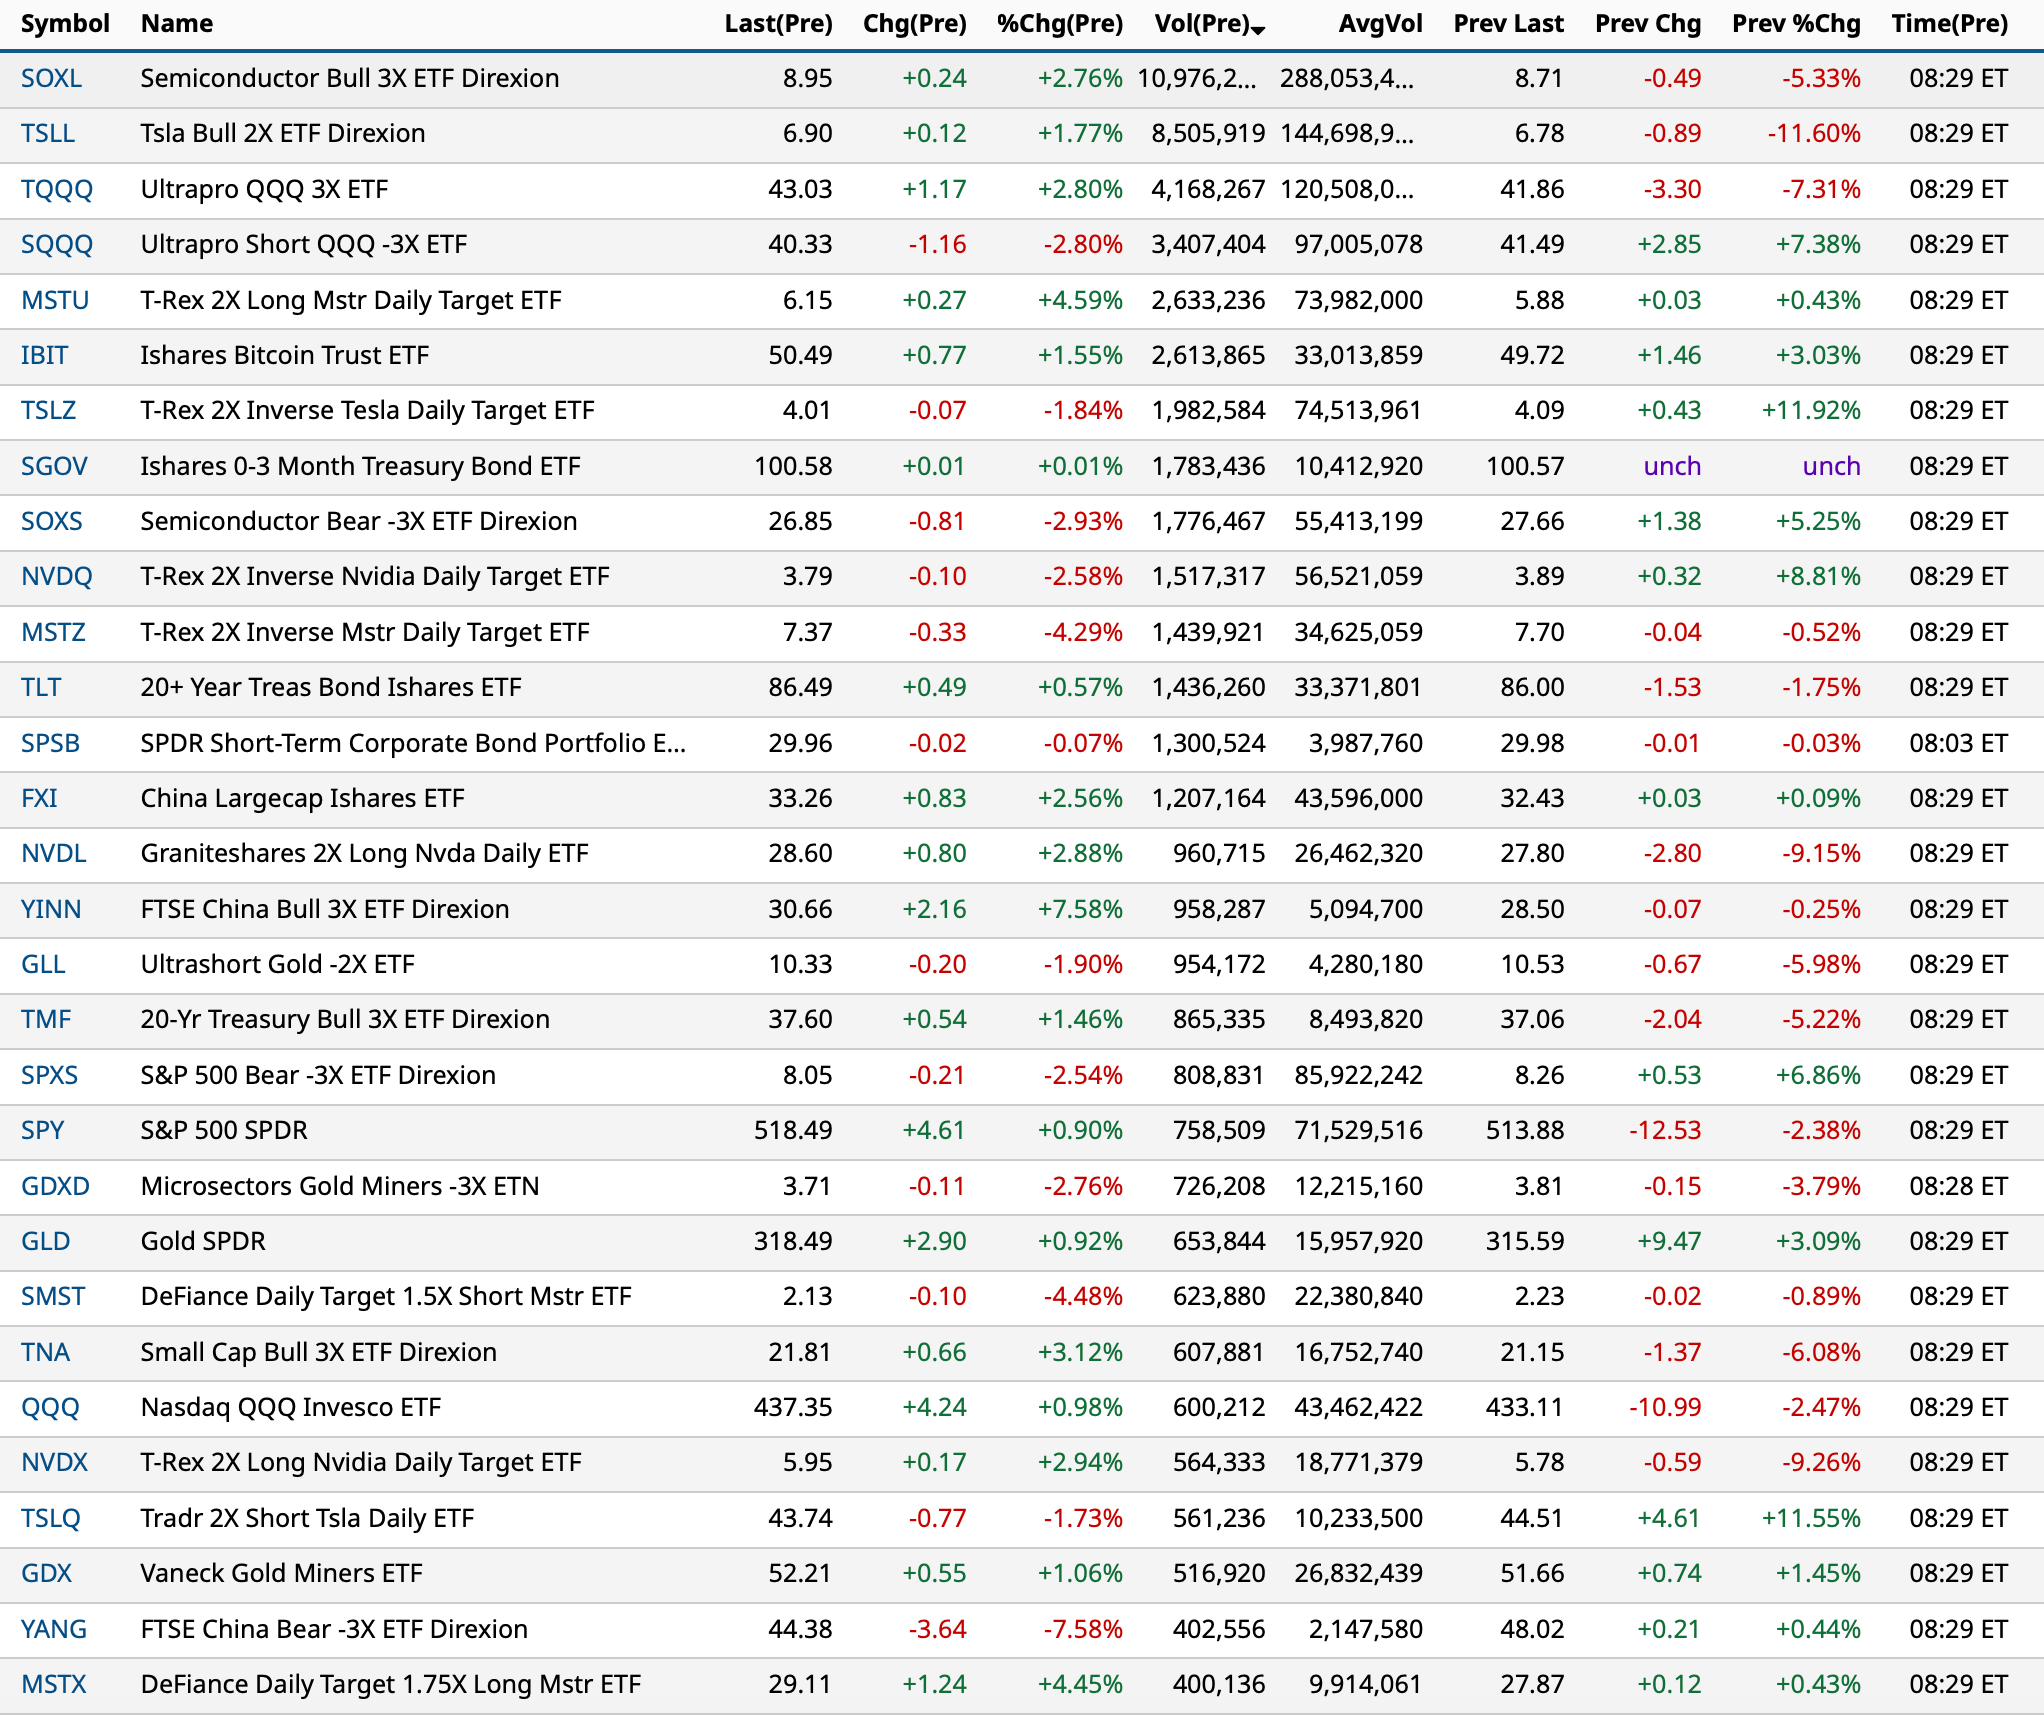Open the NVDQ ticker link
2044x1716 pixels.
pos(57,576)
